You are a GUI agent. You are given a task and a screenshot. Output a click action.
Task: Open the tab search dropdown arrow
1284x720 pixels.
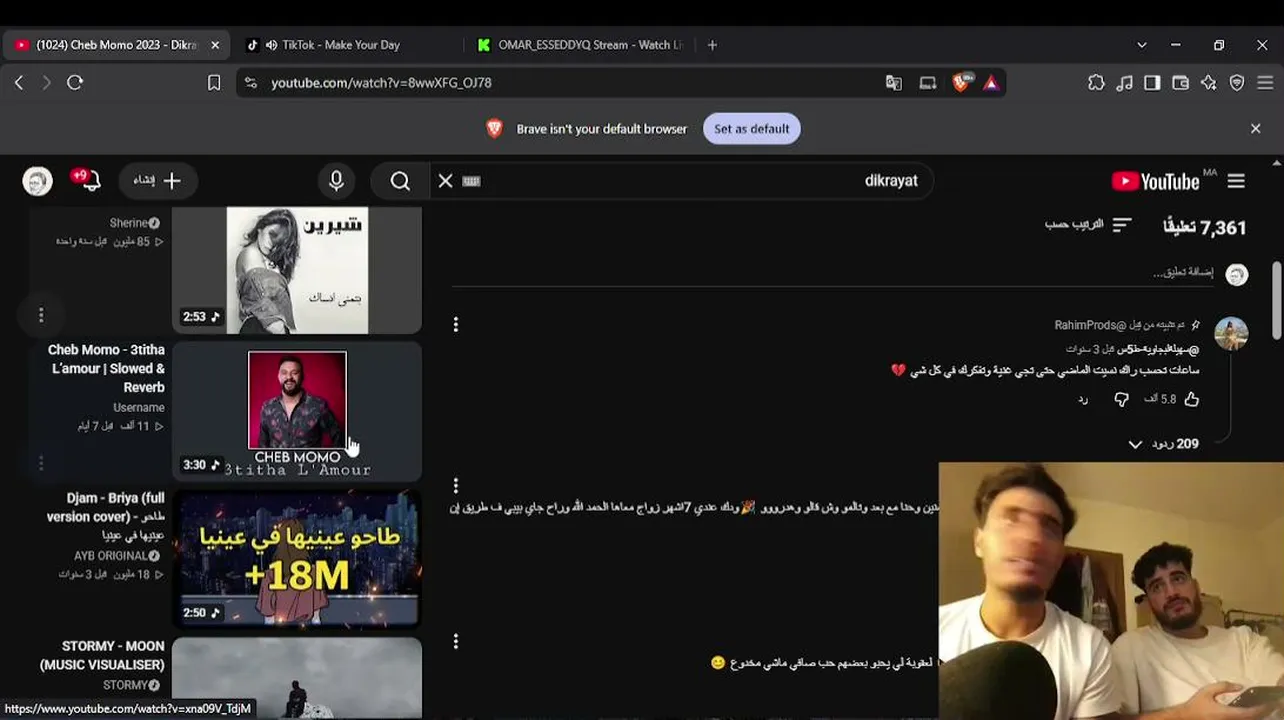[1142, 45]
